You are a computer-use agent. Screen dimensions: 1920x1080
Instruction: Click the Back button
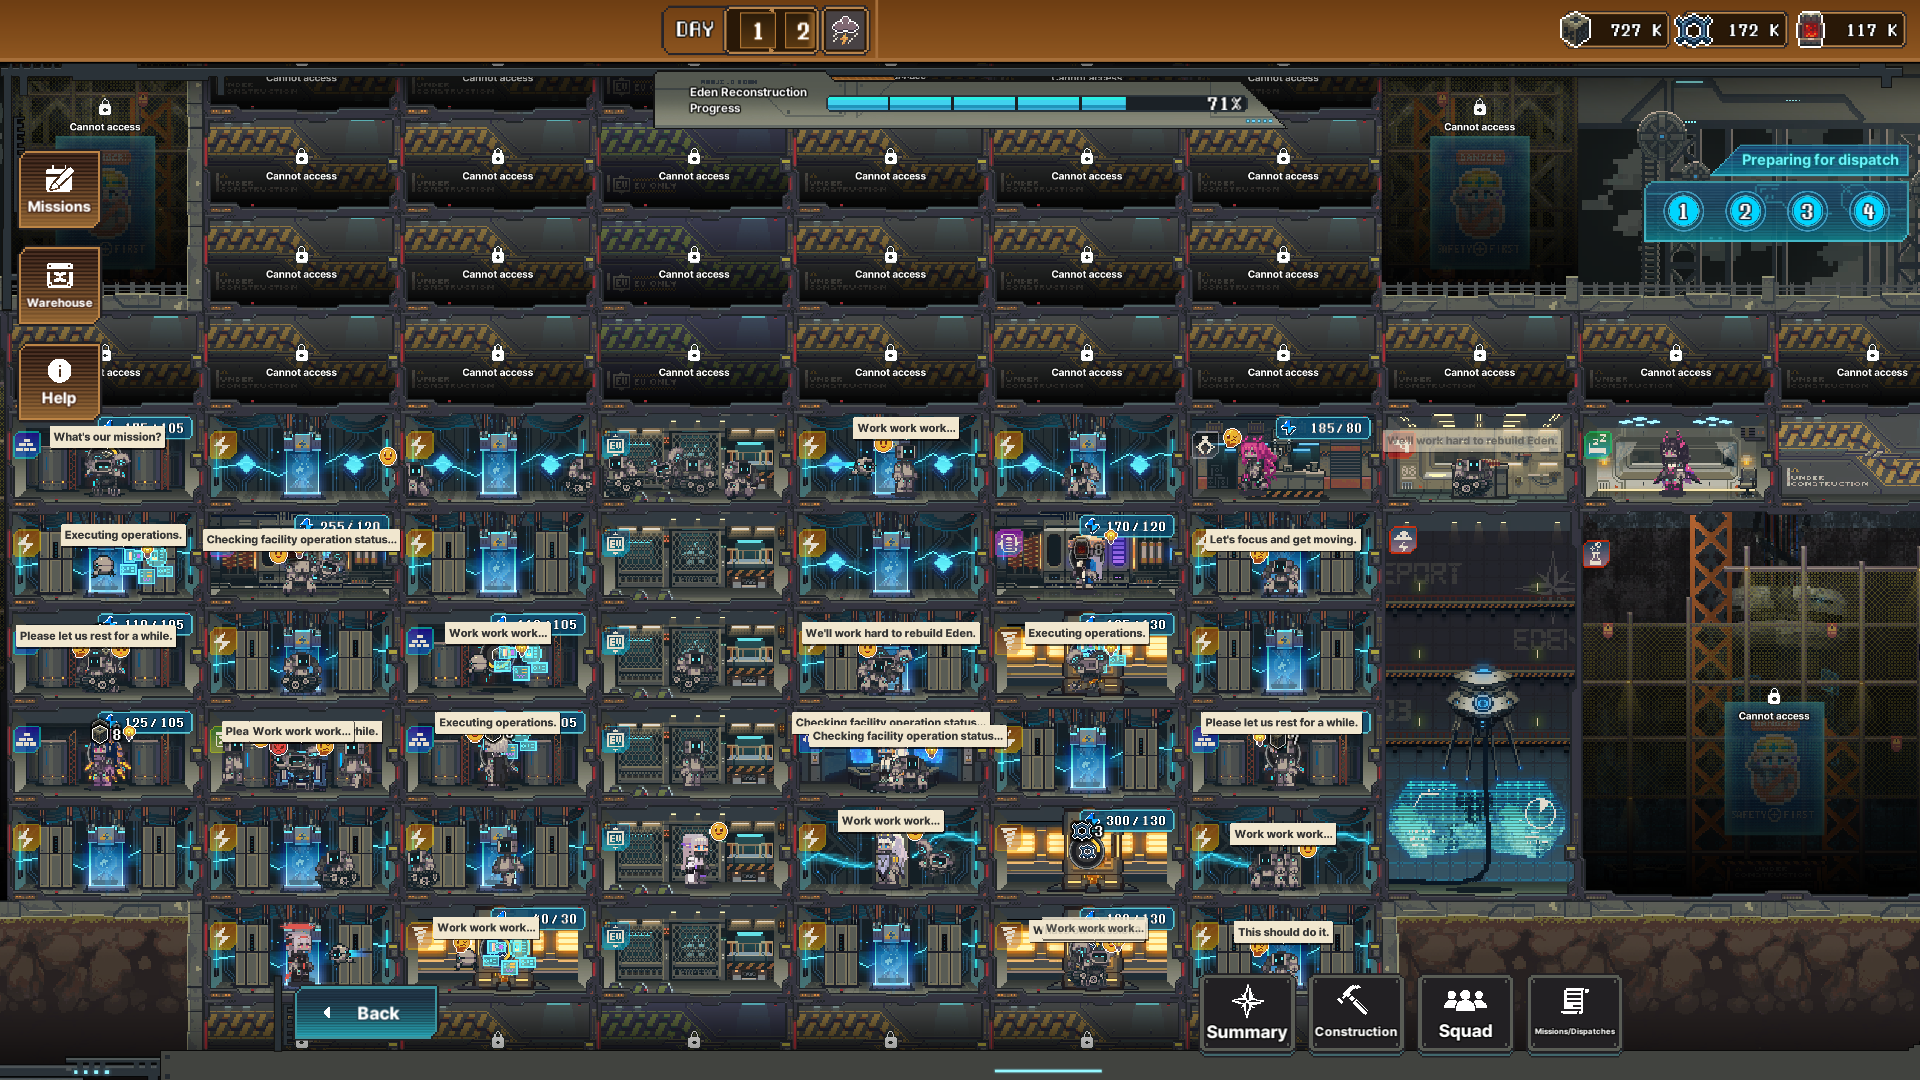pos(366,1013)
